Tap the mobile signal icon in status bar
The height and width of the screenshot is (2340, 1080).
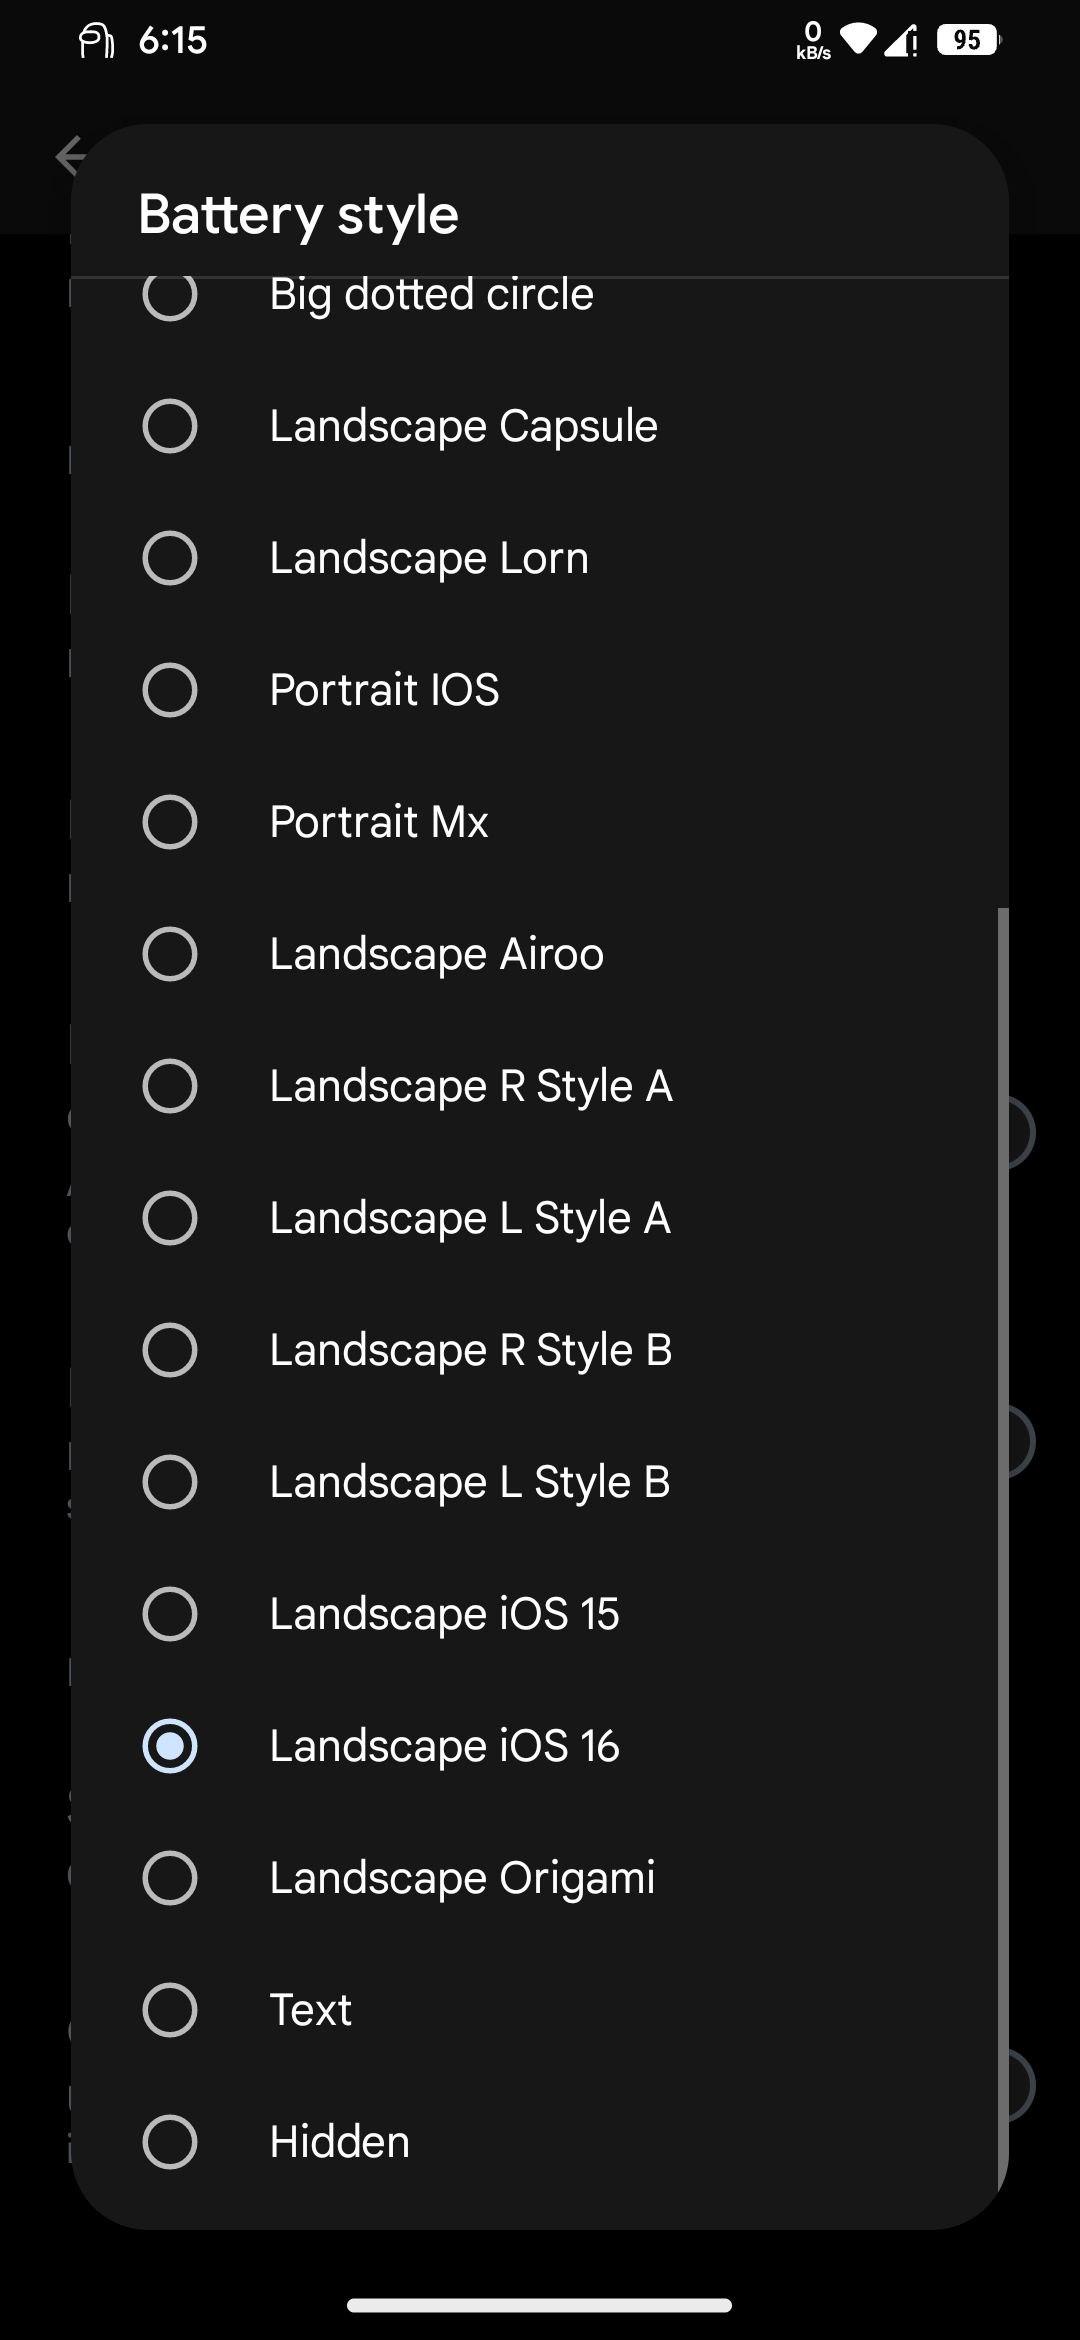901,41
